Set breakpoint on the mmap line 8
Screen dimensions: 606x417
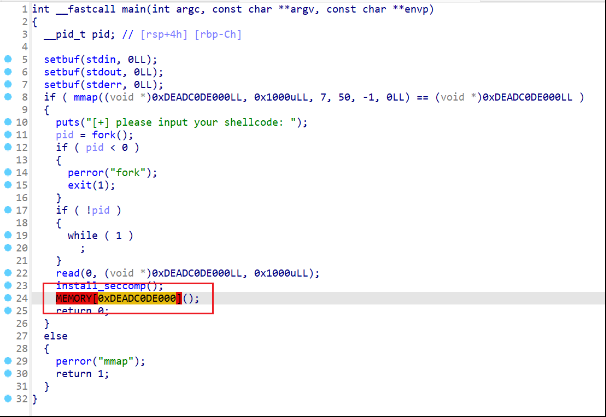point(8,97)
